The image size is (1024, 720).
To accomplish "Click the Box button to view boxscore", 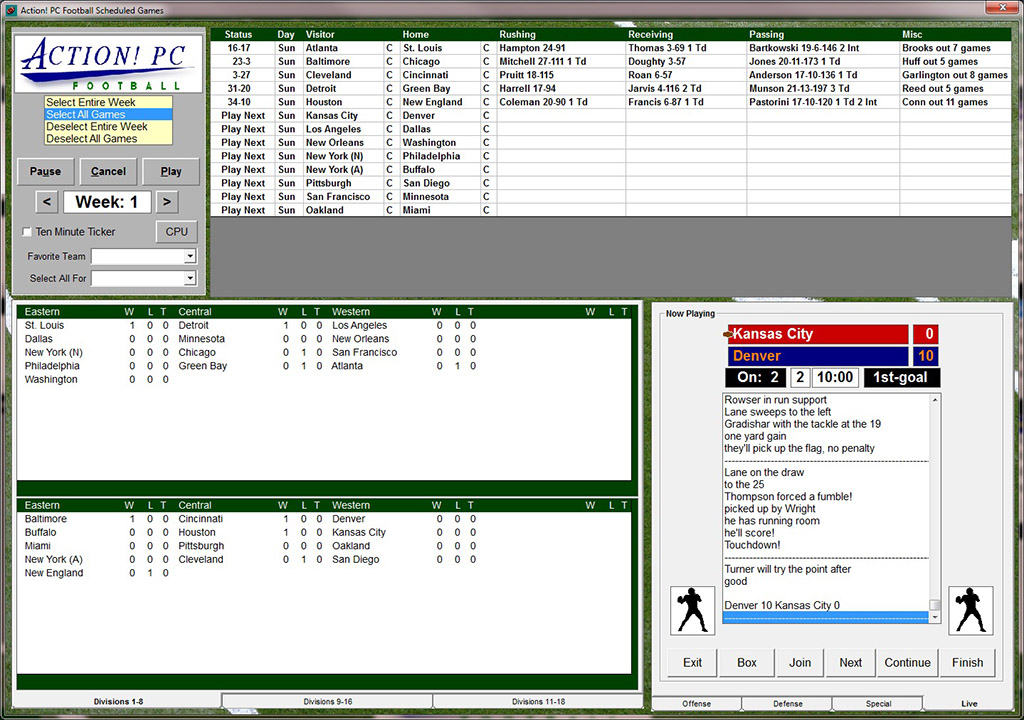I will pyautogui.click(x=747, y=662).
